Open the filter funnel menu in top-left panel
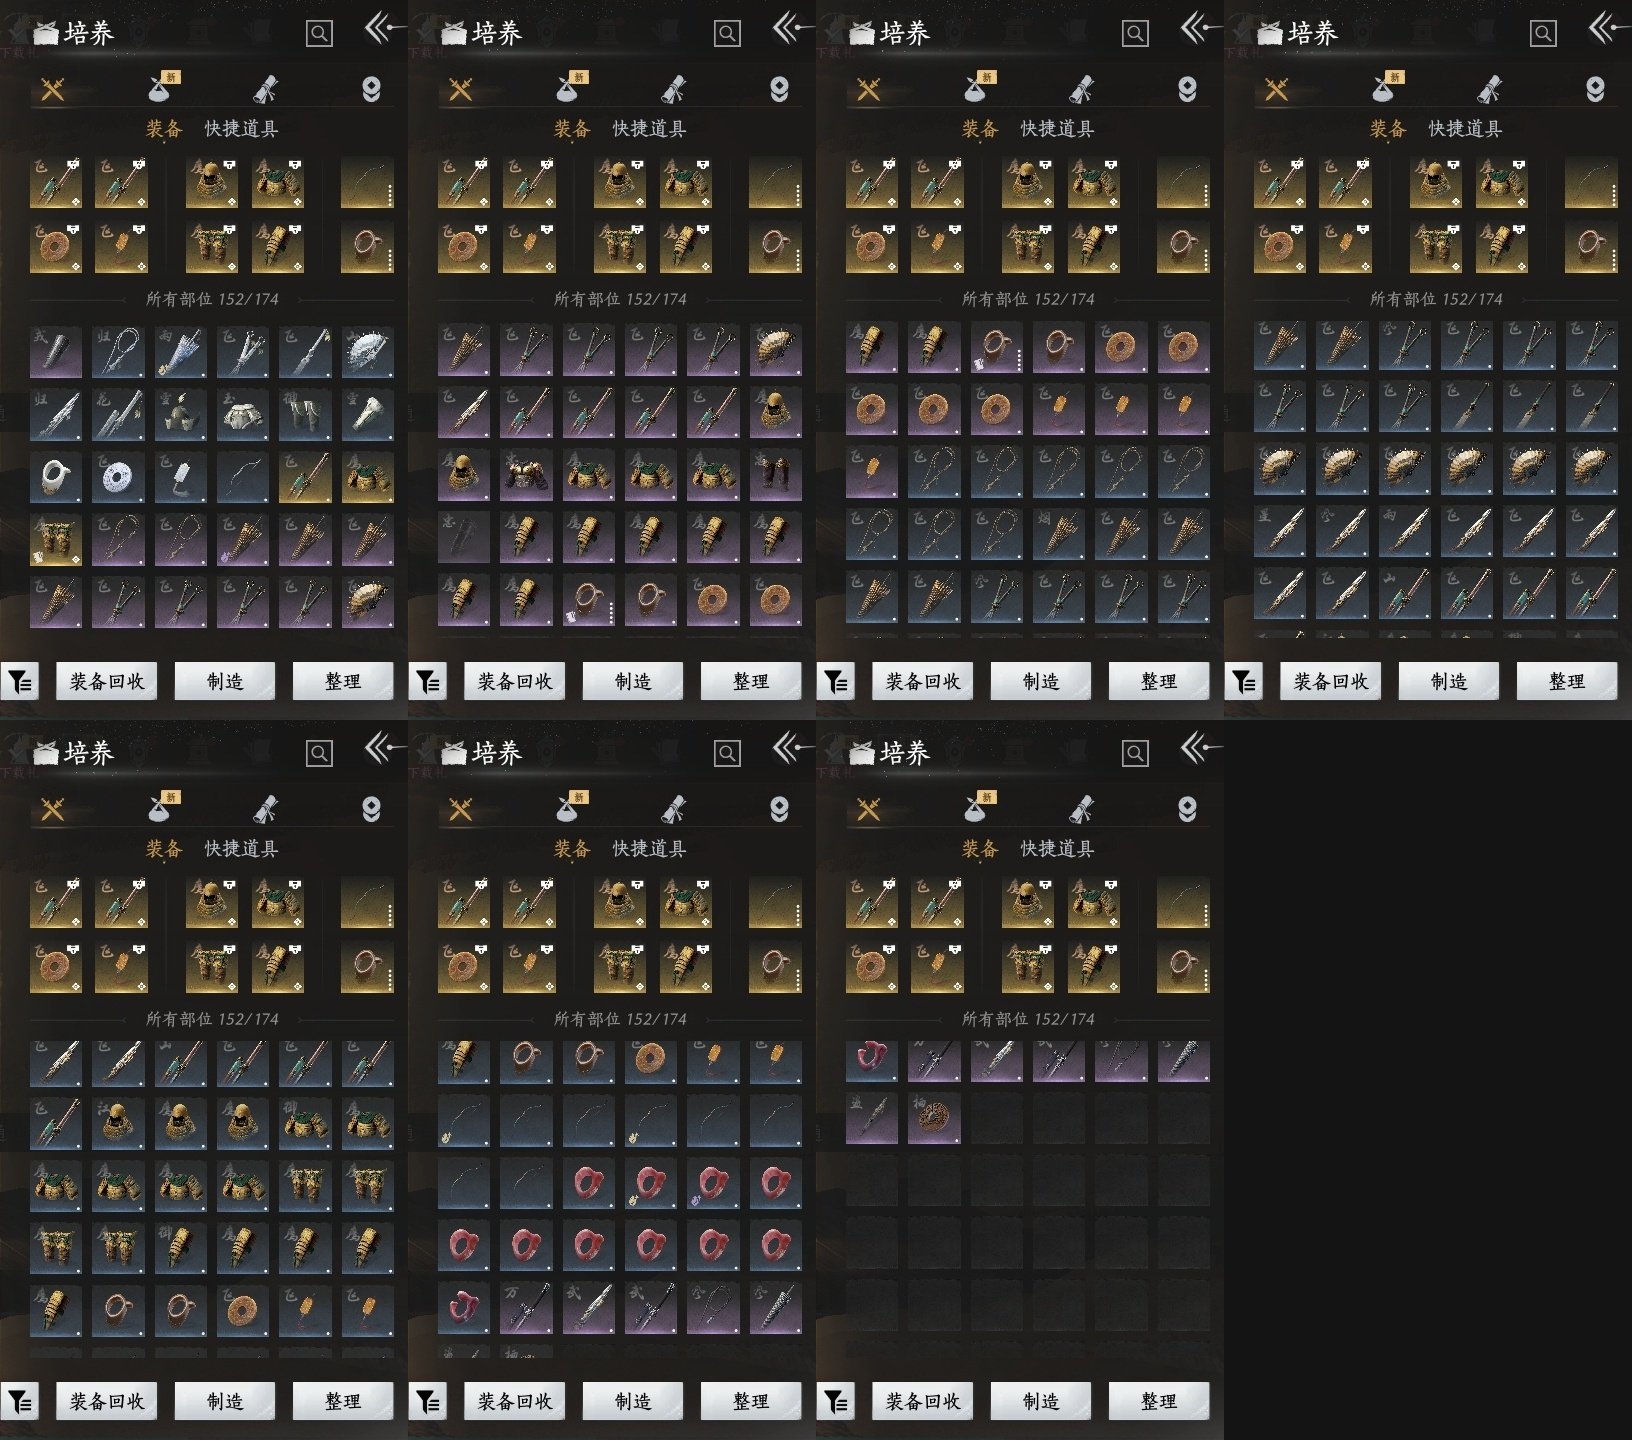The image size is (1632, 1440). pos(20,682)
